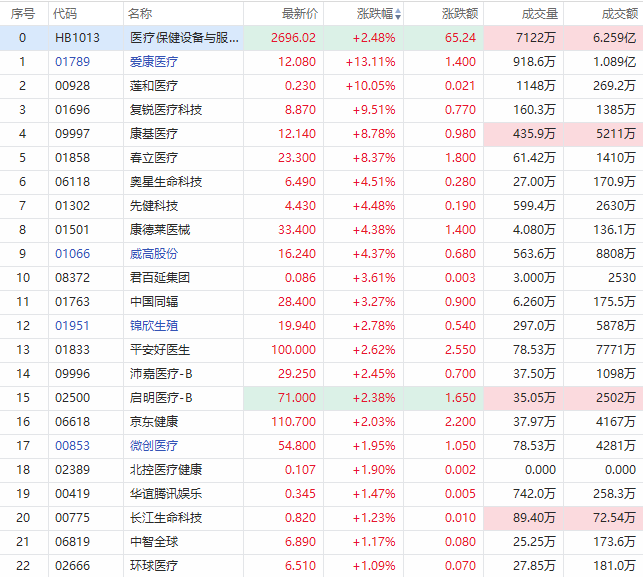Open stock code link 00853
643x577 pixels.
pos(72,446)
